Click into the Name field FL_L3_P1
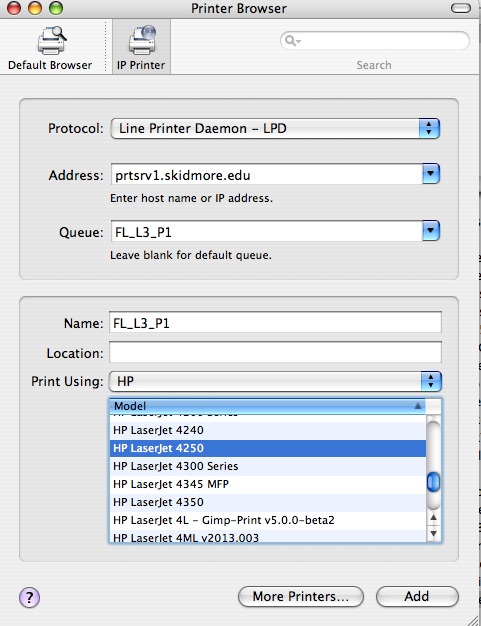Image resolution: width=481 pixels, height=626 pixels. point(275,323)
